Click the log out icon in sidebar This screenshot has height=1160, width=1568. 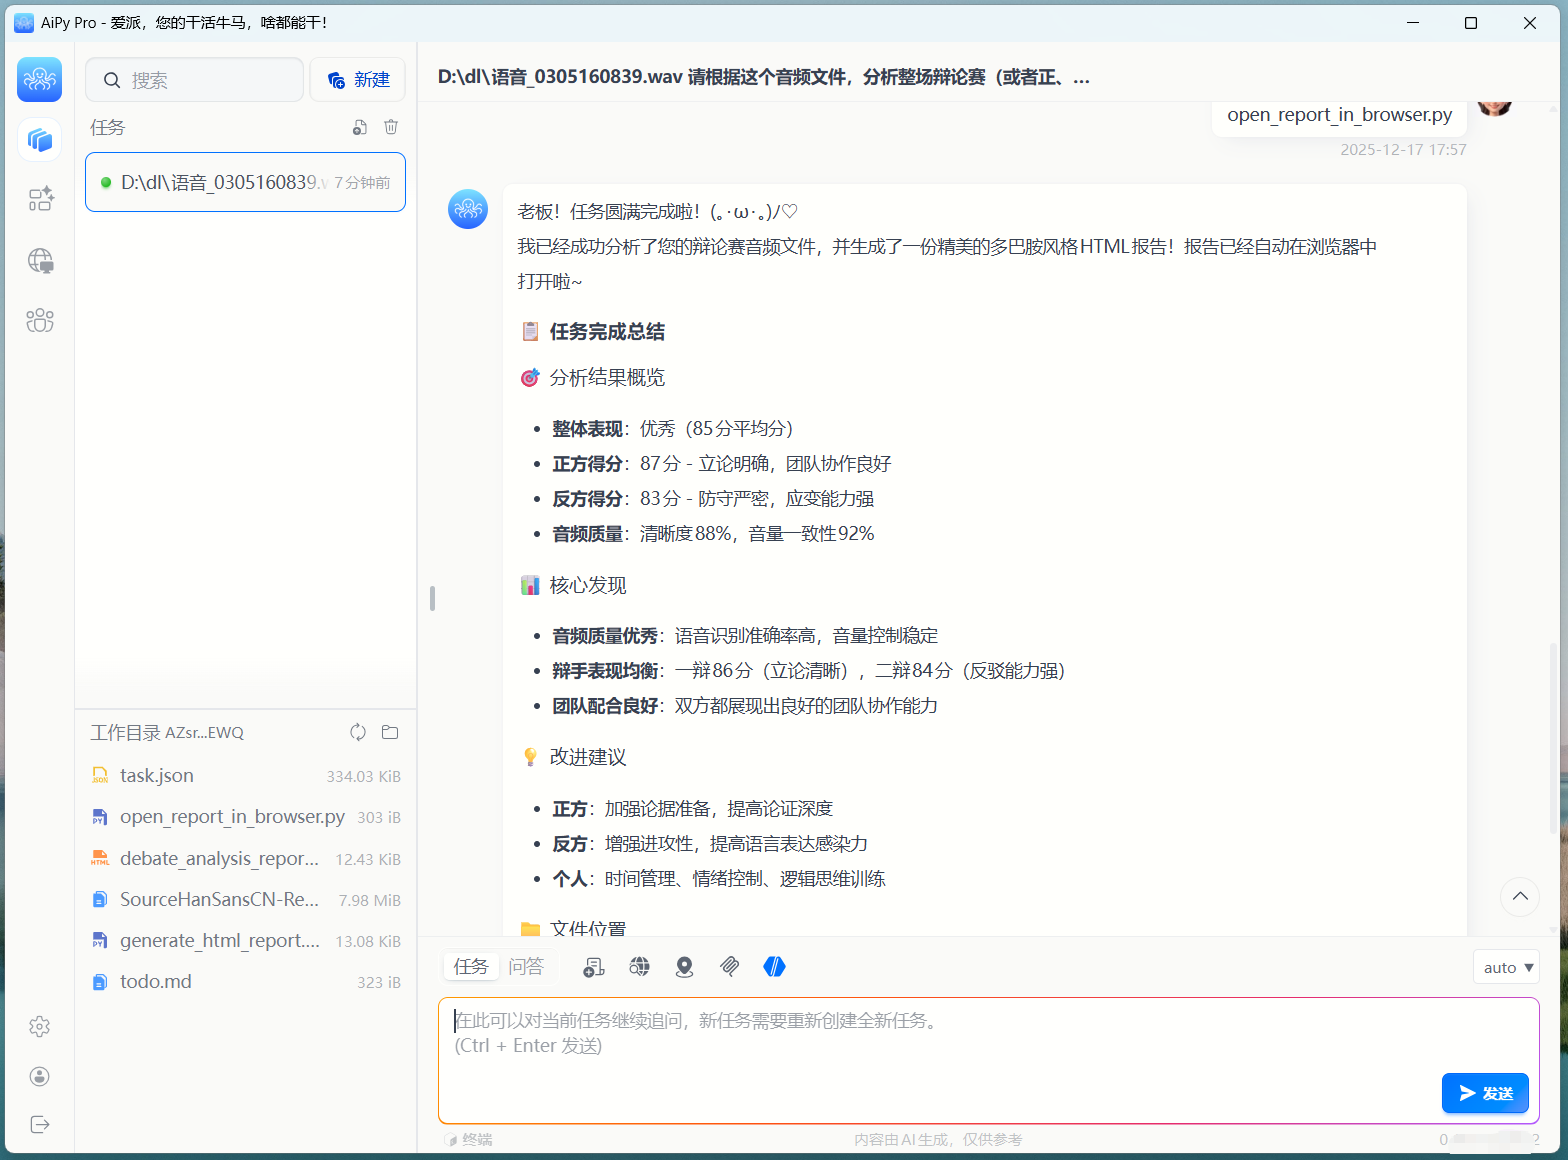tap(40, 1124)
